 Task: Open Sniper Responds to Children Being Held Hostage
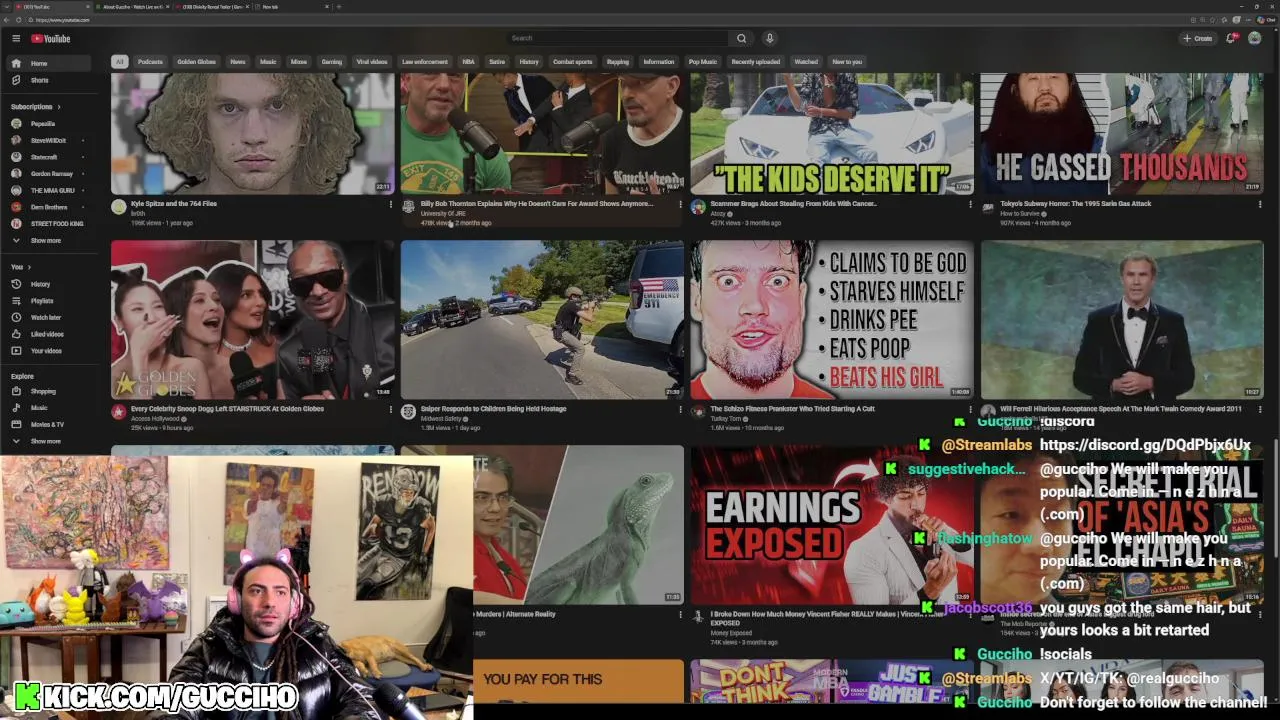493,408
